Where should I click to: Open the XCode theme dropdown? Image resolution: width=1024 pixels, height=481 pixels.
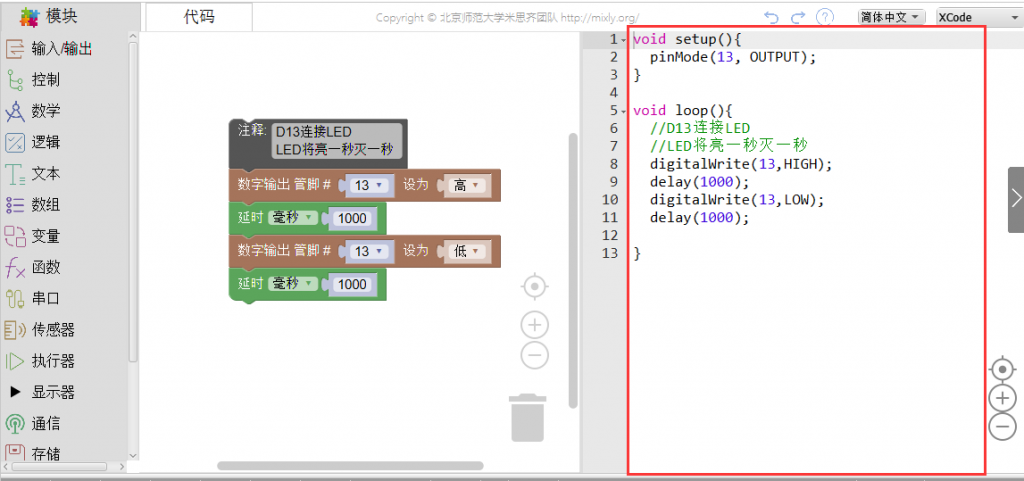click(x=979, y=17)
